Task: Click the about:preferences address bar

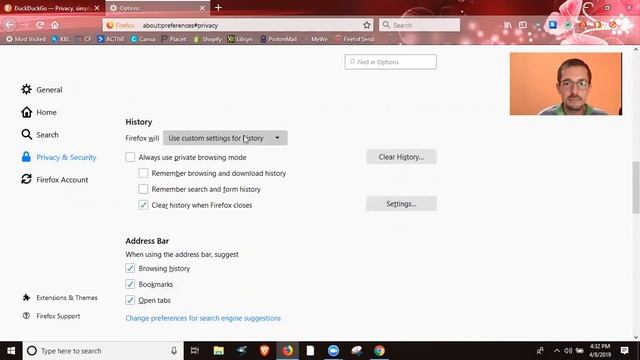Action: pyautogui.click(x=238, y=25)
